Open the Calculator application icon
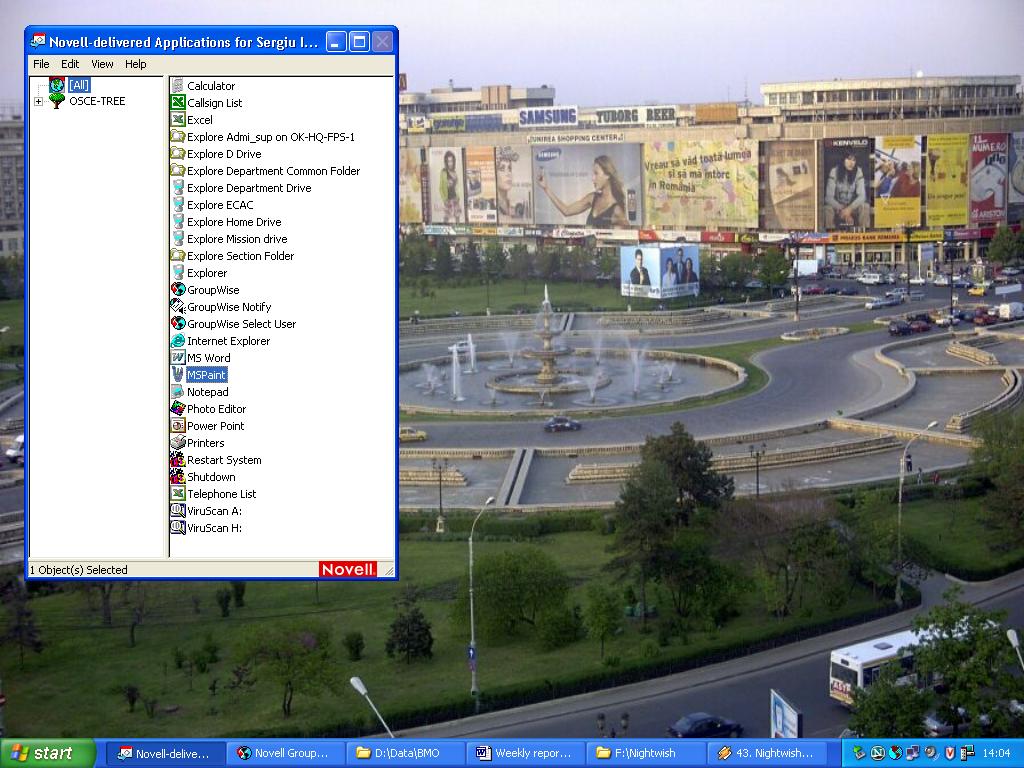 click(178, 86)
